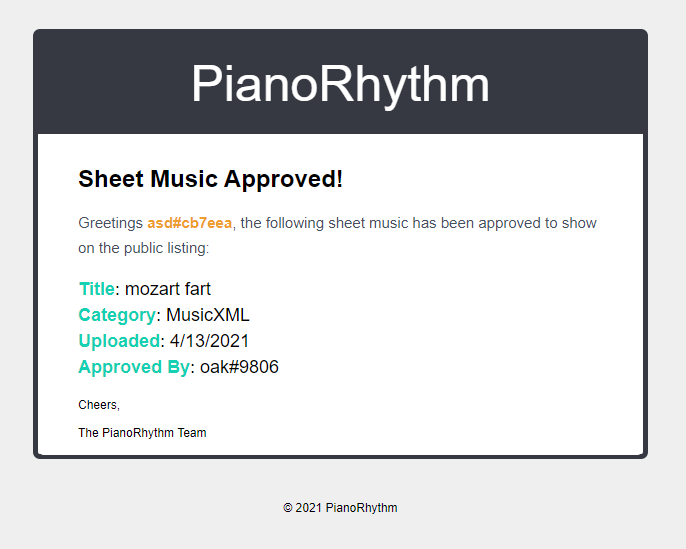The height and width of the screenshot is (549, 686).
Task: Click the word Greetings
Action: tap(111, 224)
